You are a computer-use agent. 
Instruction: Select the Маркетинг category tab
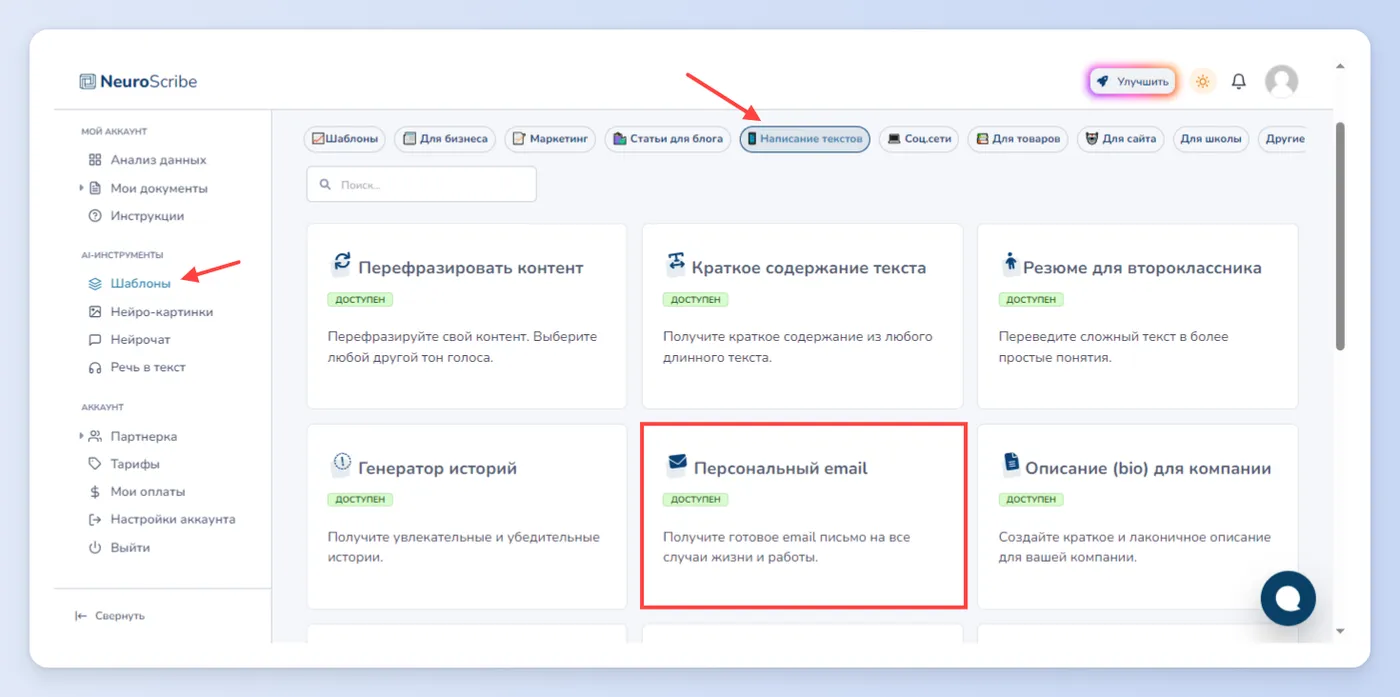pyautogui.click(x=550, y=139)
